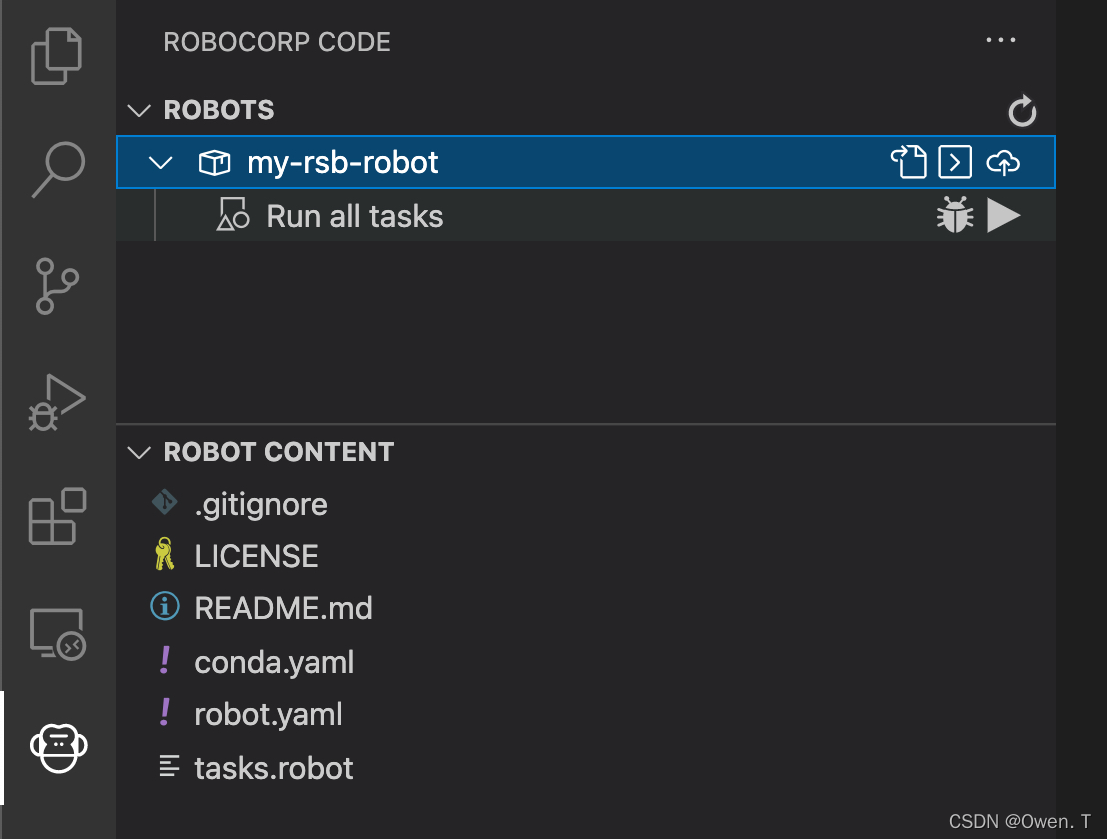Select the Run all tasks entry
This screenshot has height=839, width=1107.
[x=354, y=216]
